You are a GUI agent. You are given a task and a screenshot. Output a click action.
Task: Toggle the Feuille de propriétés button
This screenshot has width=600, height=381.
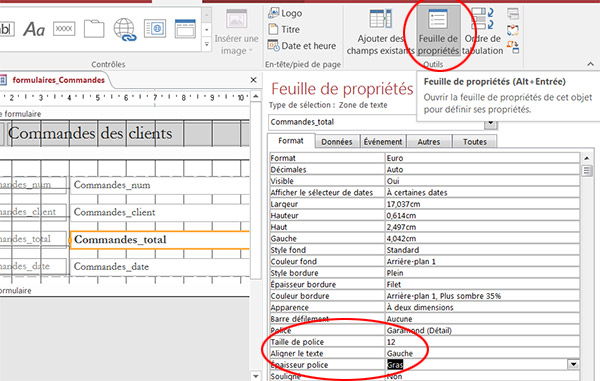pos(438,32)
